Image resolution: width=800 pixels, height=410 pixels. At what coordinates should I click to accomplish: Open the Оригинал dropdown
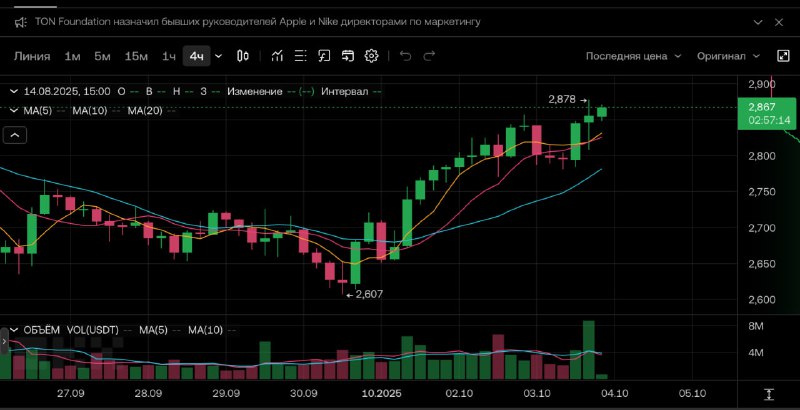tap(727, 56)
